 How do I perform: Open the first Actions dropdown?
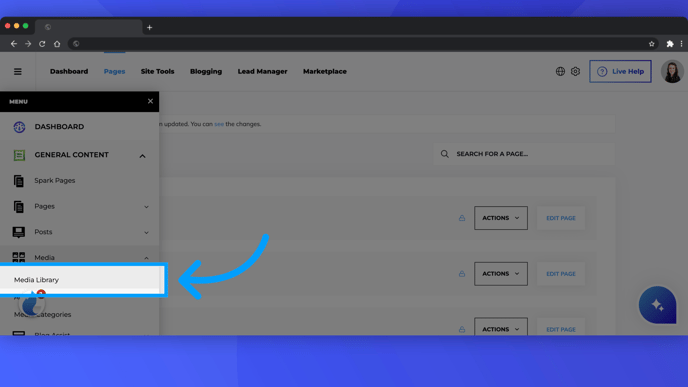click(501, 218)
